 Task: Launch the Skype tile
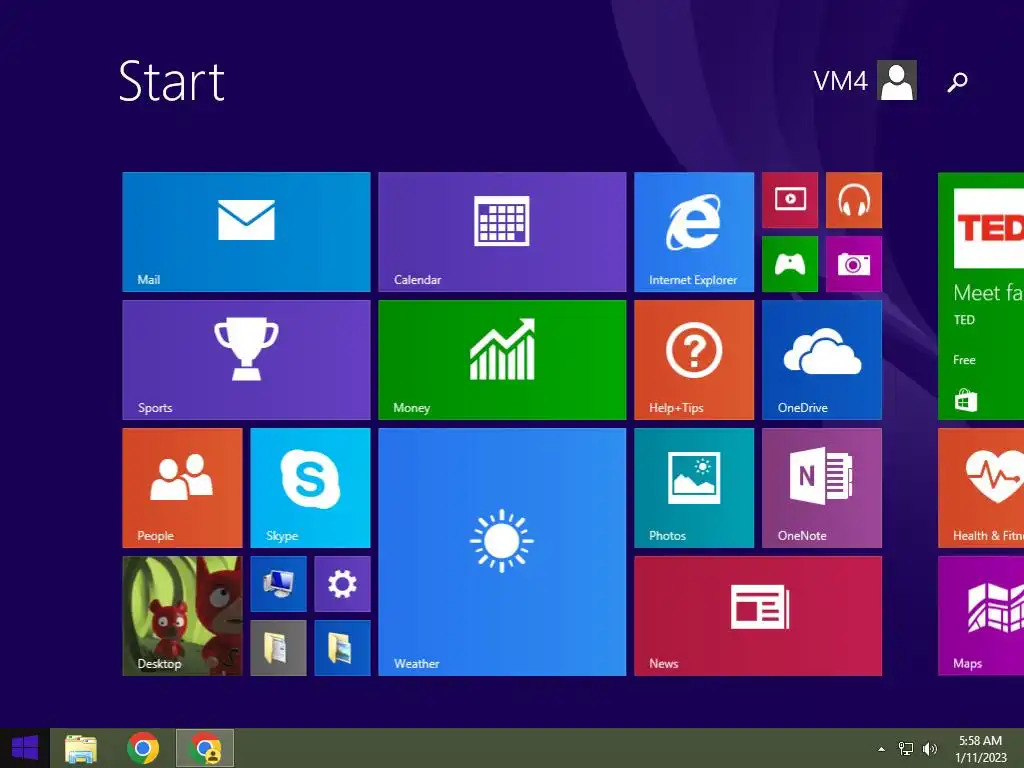[x=310, y=488]
